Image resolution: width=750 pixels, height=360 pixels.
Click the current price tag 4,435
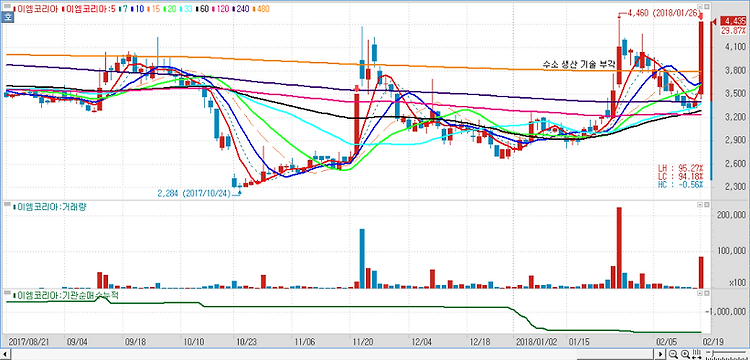732,21
